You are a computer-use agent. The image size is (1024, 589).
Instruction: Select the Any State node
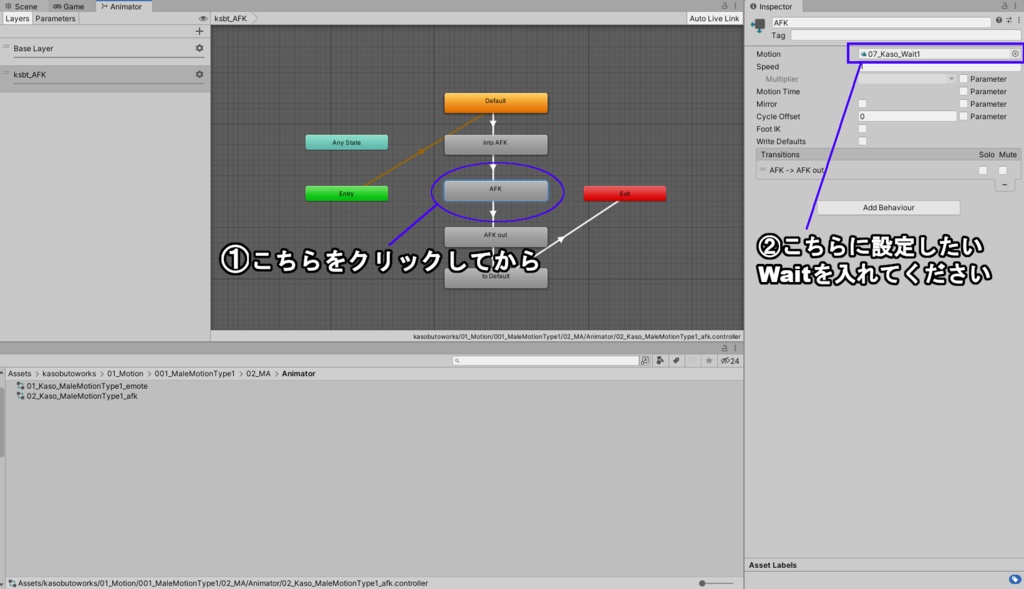[x=347, y=142]
